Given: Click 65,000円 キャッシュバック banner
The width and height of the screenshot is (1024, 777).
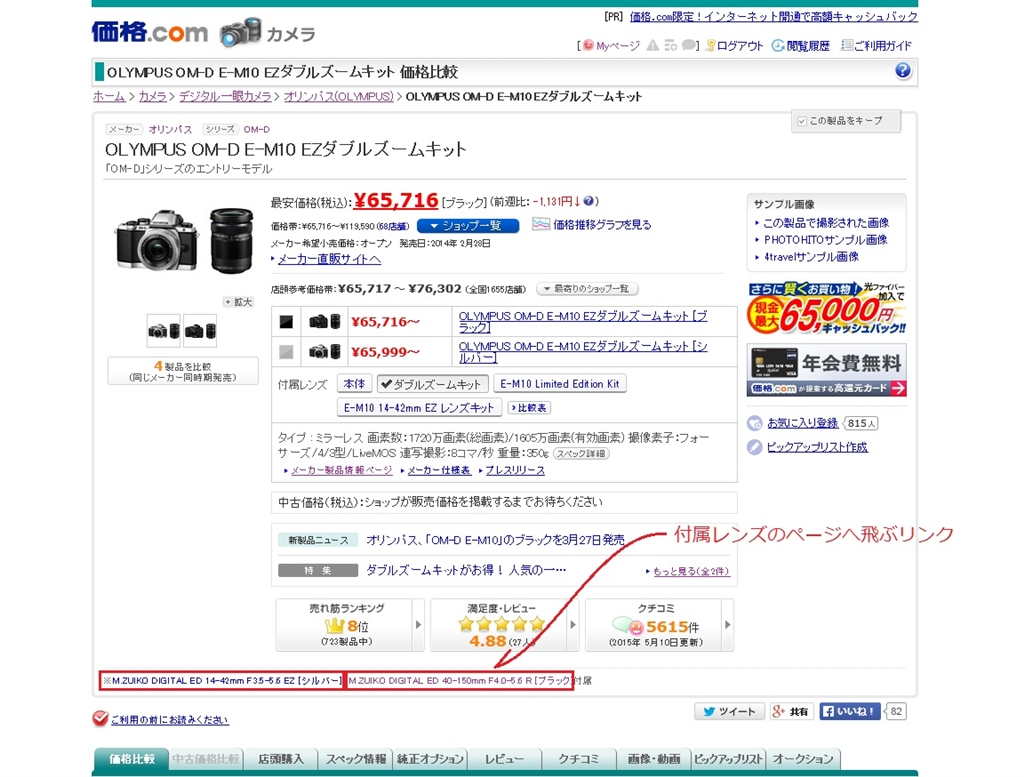Looking at the screenshot, I should (827, 309).
